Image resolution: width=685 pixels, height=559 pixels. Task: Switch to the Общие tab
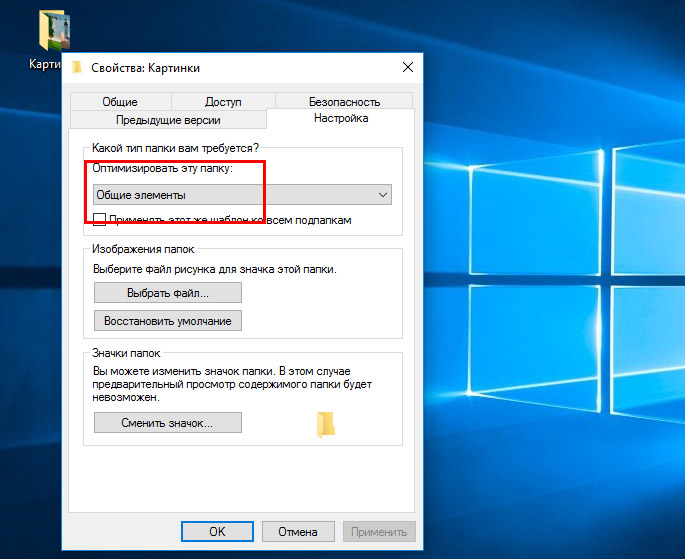tap(120, 102)
